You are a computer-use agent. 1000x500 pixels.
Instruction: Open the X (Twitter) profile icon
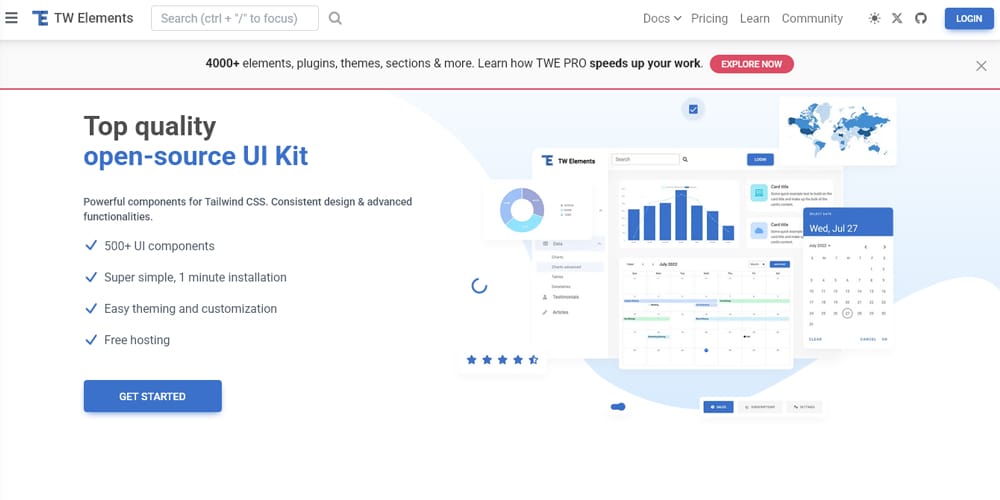[x=897, y=18]
